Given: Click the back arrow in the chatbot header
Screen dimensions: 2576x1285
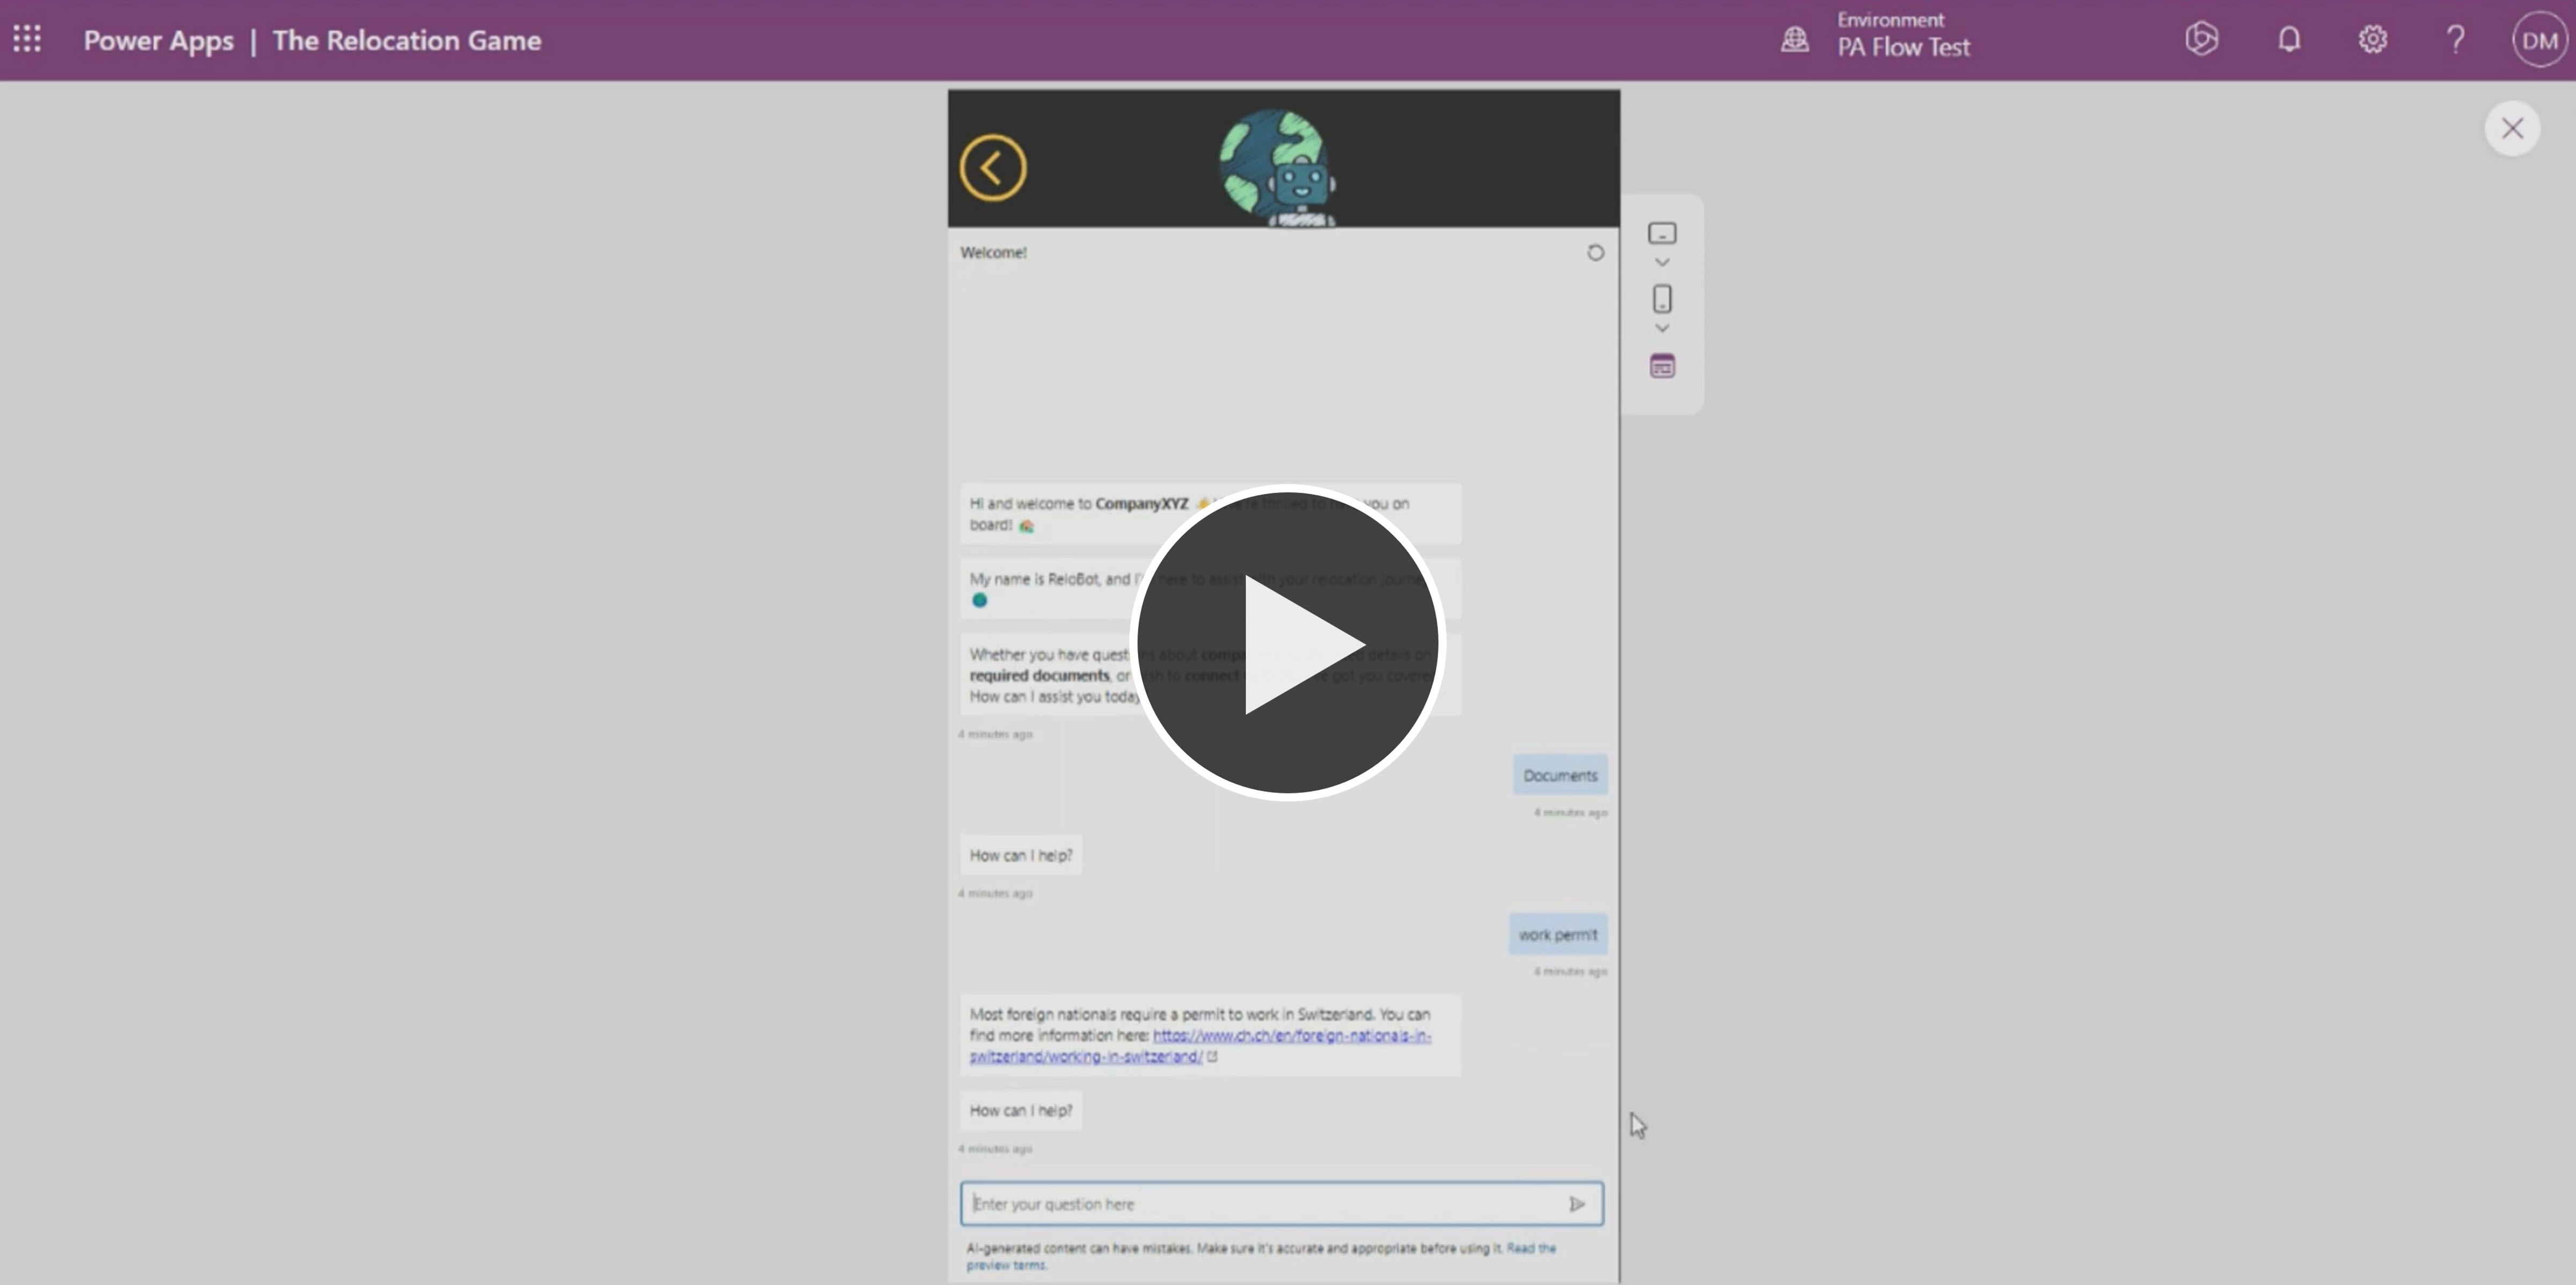Looking at the screenshot, I should (993, 167).
